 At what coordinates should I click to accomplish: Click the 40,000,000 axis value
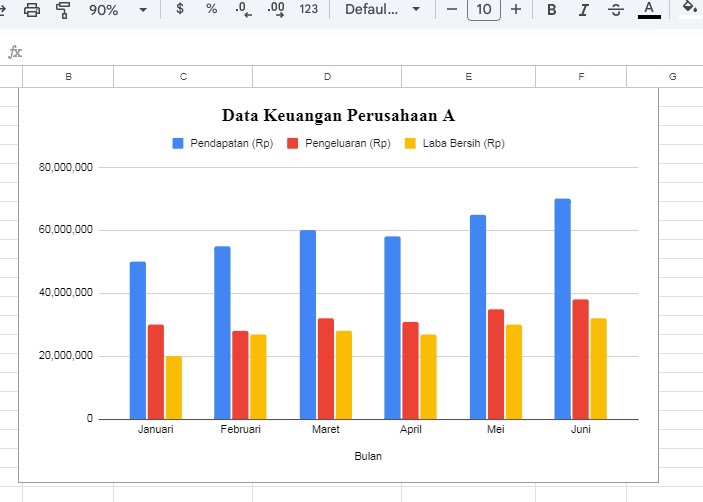pyautogui.click(x=65, y=293)
